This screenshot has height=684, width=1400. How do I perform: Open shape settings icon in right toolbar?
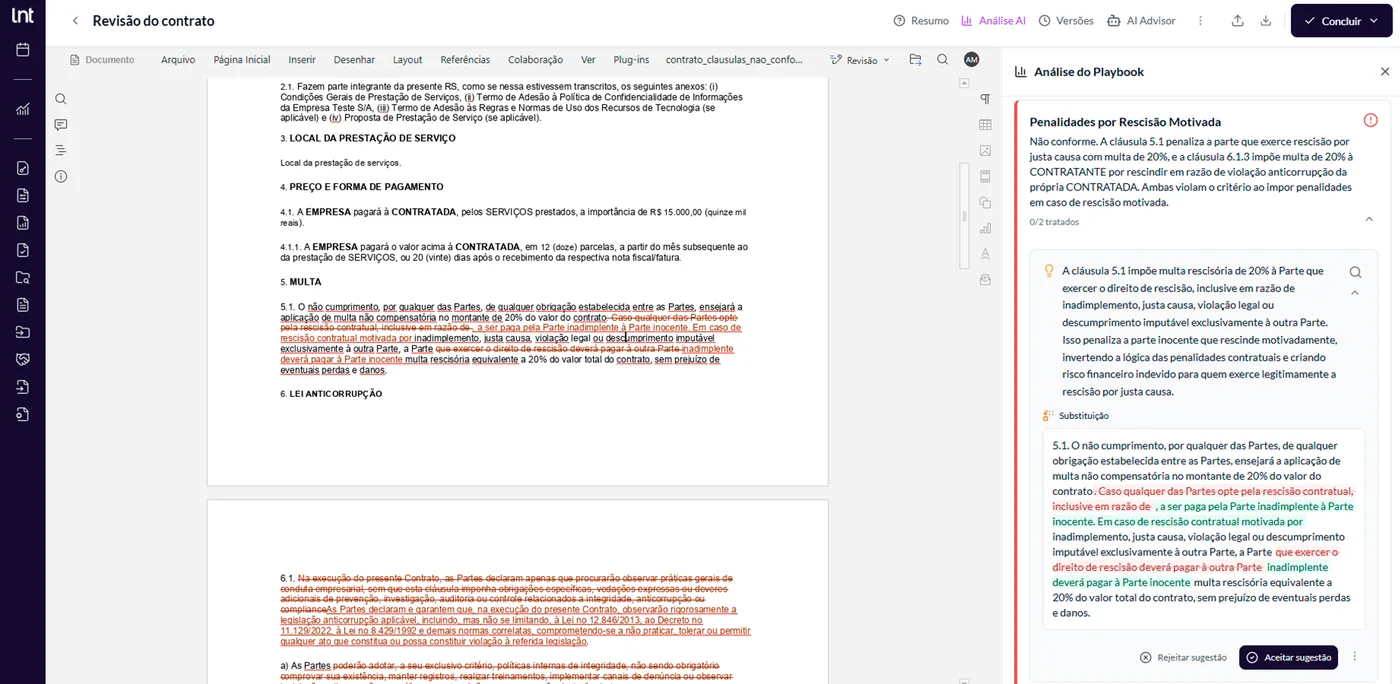coord(985,203)
